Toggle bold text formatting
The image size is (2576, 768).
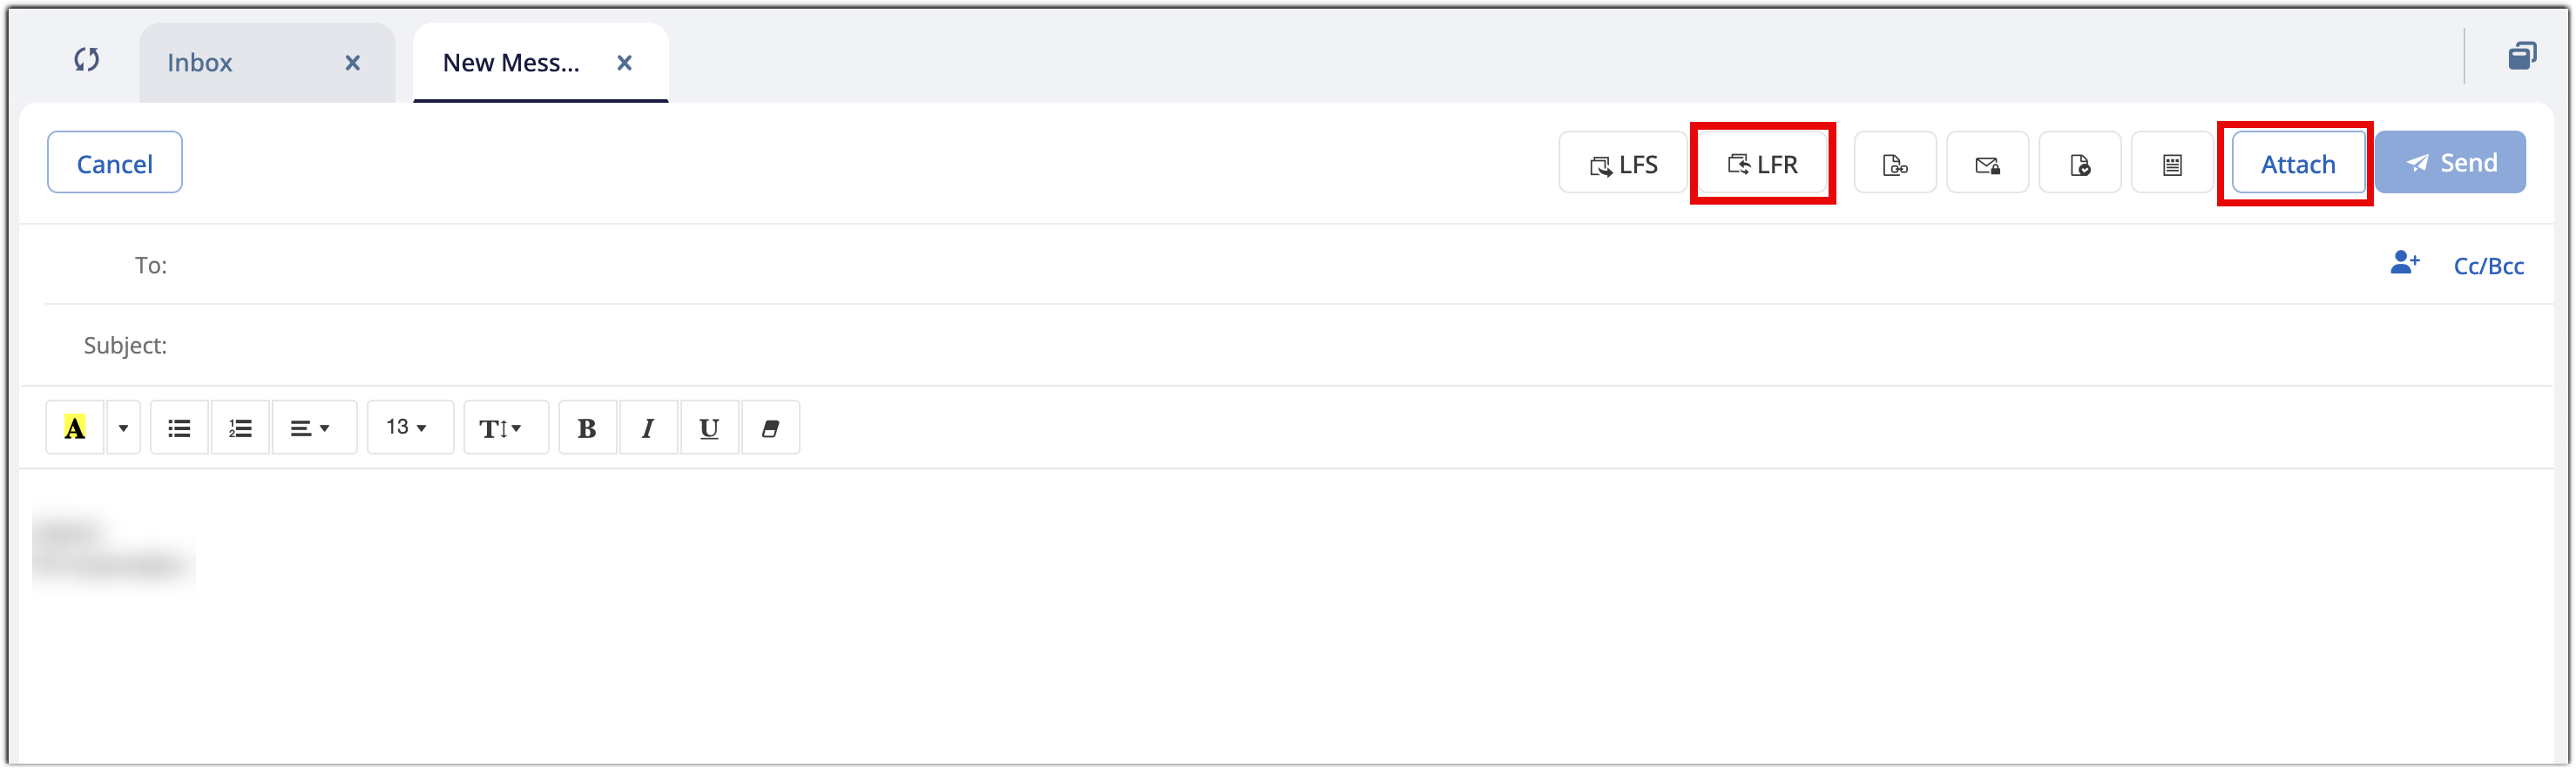[587, 427]
